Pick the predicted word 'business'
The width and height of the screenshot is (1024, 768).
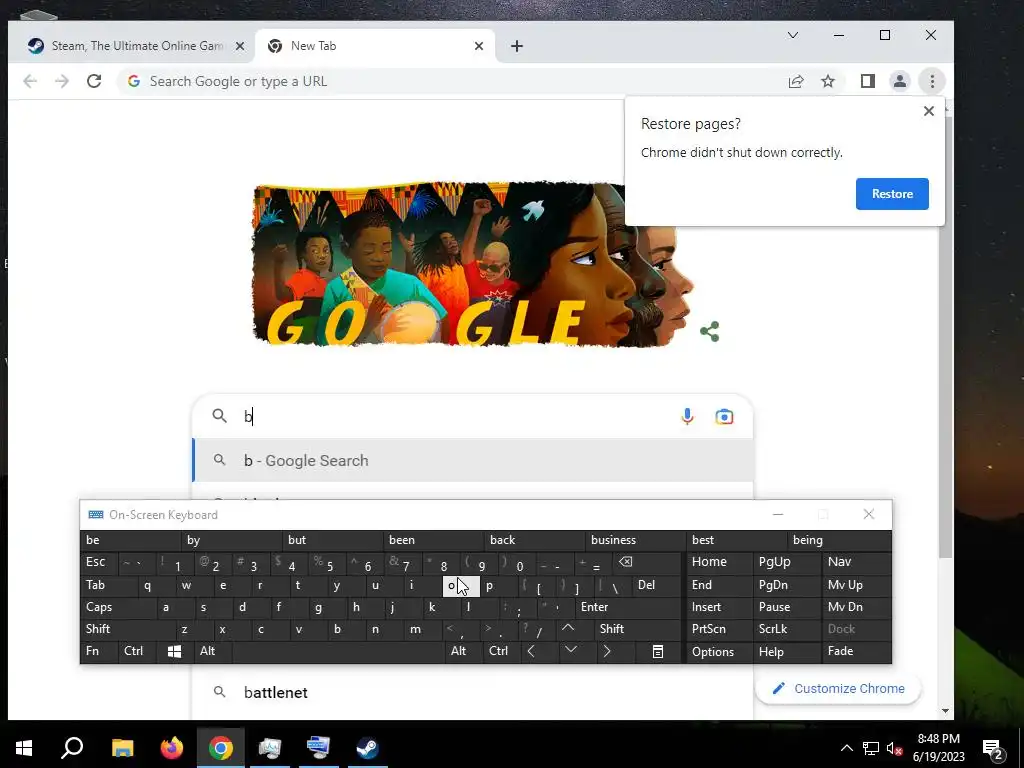[635, 540]
